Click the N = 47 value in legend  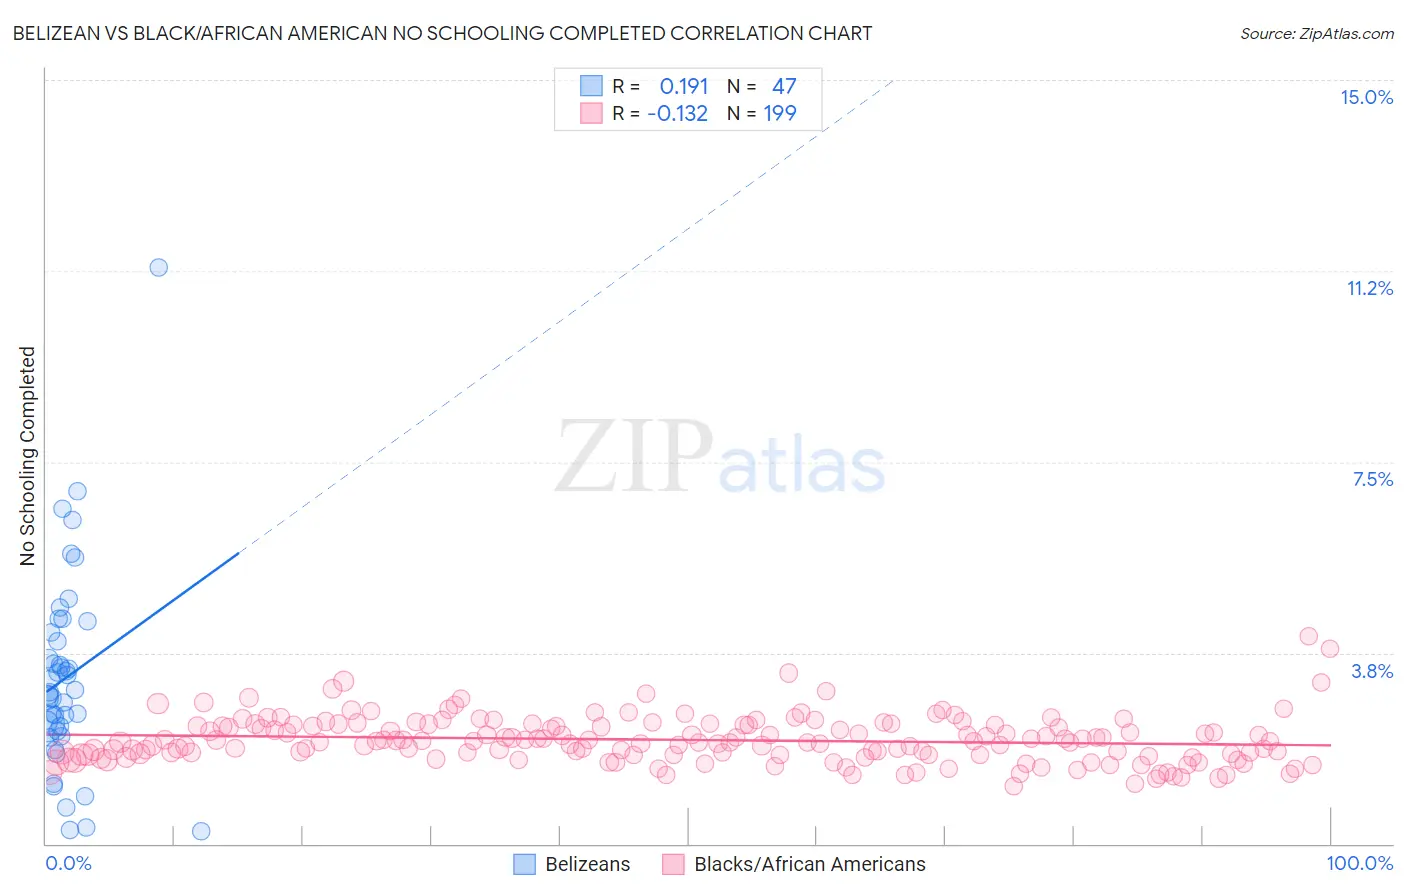[x=762, y=86]
